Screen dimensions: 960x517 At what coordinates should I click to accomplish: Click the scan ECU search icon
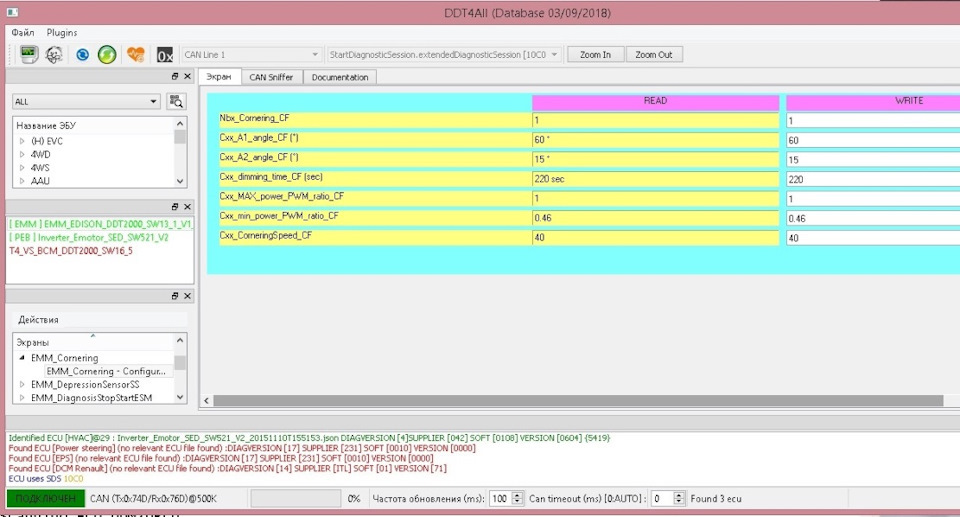(x=176, y=101)
